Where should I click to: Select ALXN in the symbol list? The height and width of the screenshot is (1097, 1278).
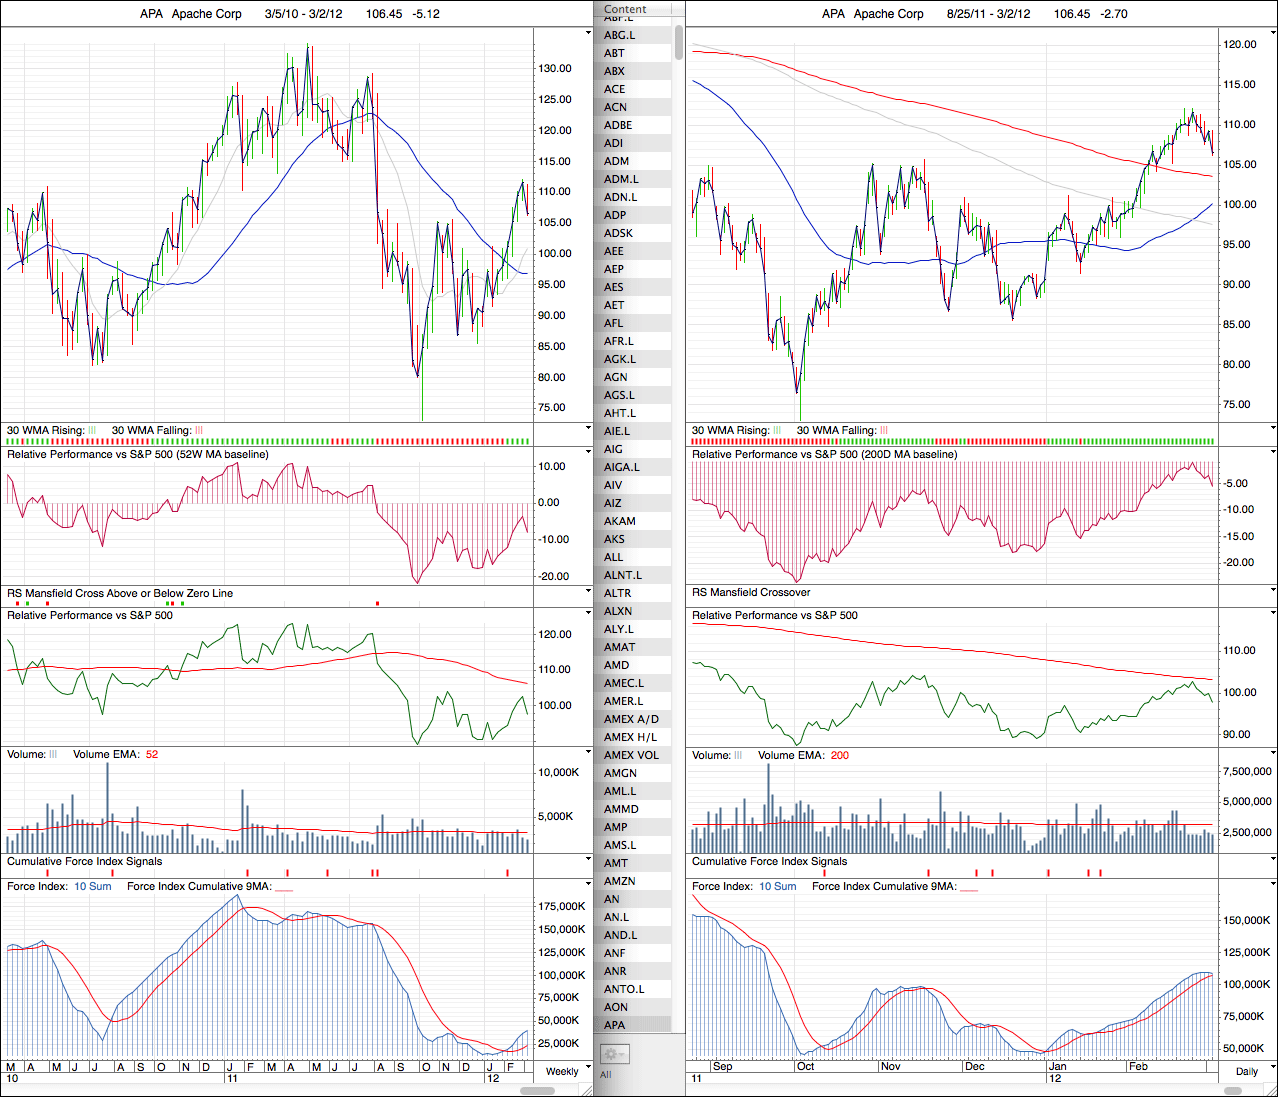click(x=633, y=611)
